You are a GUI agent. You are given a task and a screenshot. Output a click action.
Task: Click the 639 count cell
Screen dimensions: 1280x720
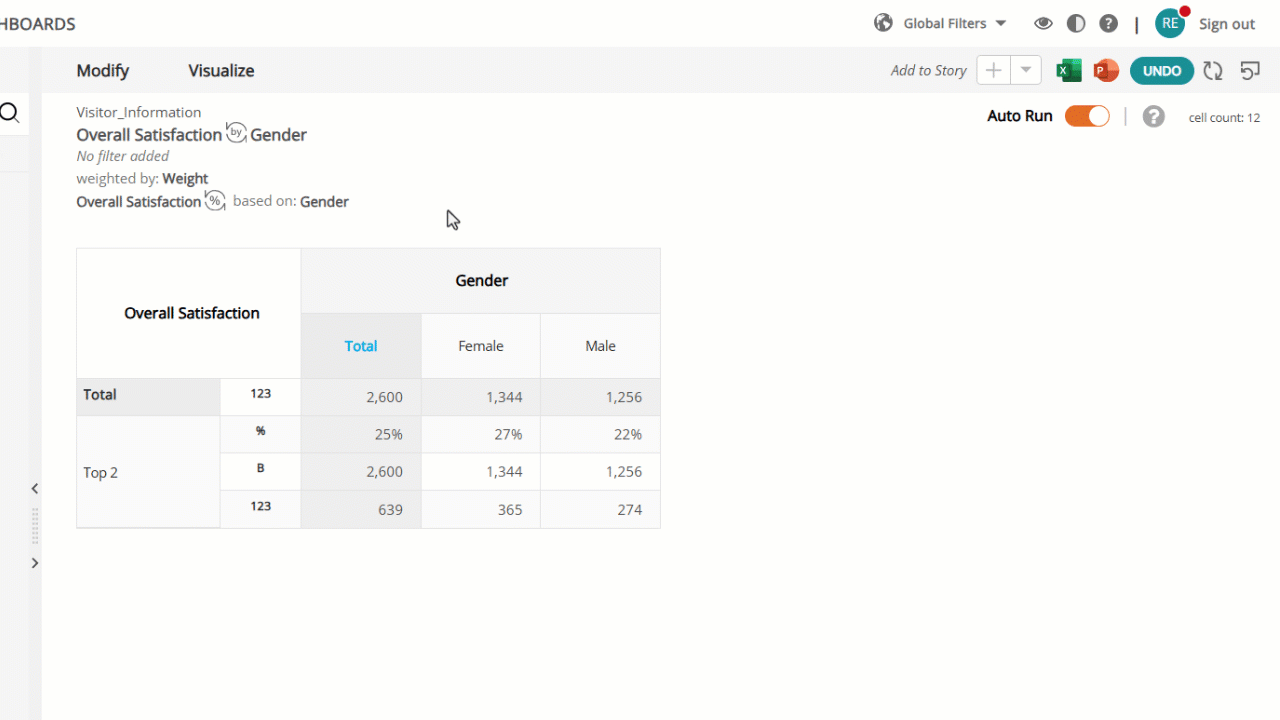(x=361, y=510)
